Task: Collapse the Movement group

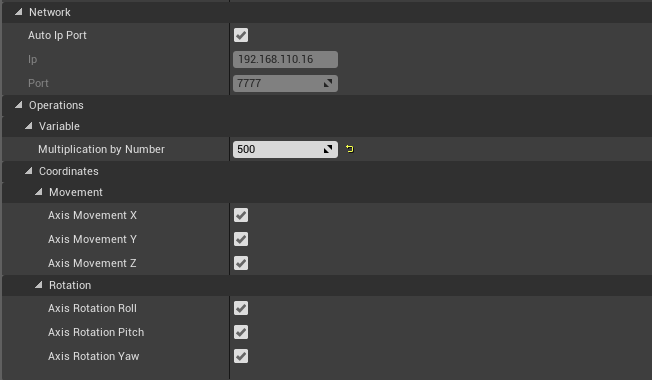Action: tap(39, 192)
